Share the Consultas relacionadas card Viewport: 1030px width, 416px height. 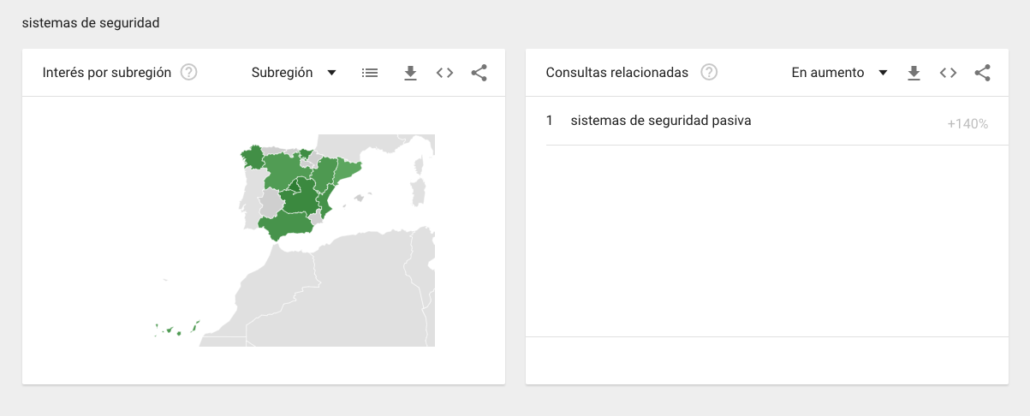pyautogui.click(x=982, y=73)
